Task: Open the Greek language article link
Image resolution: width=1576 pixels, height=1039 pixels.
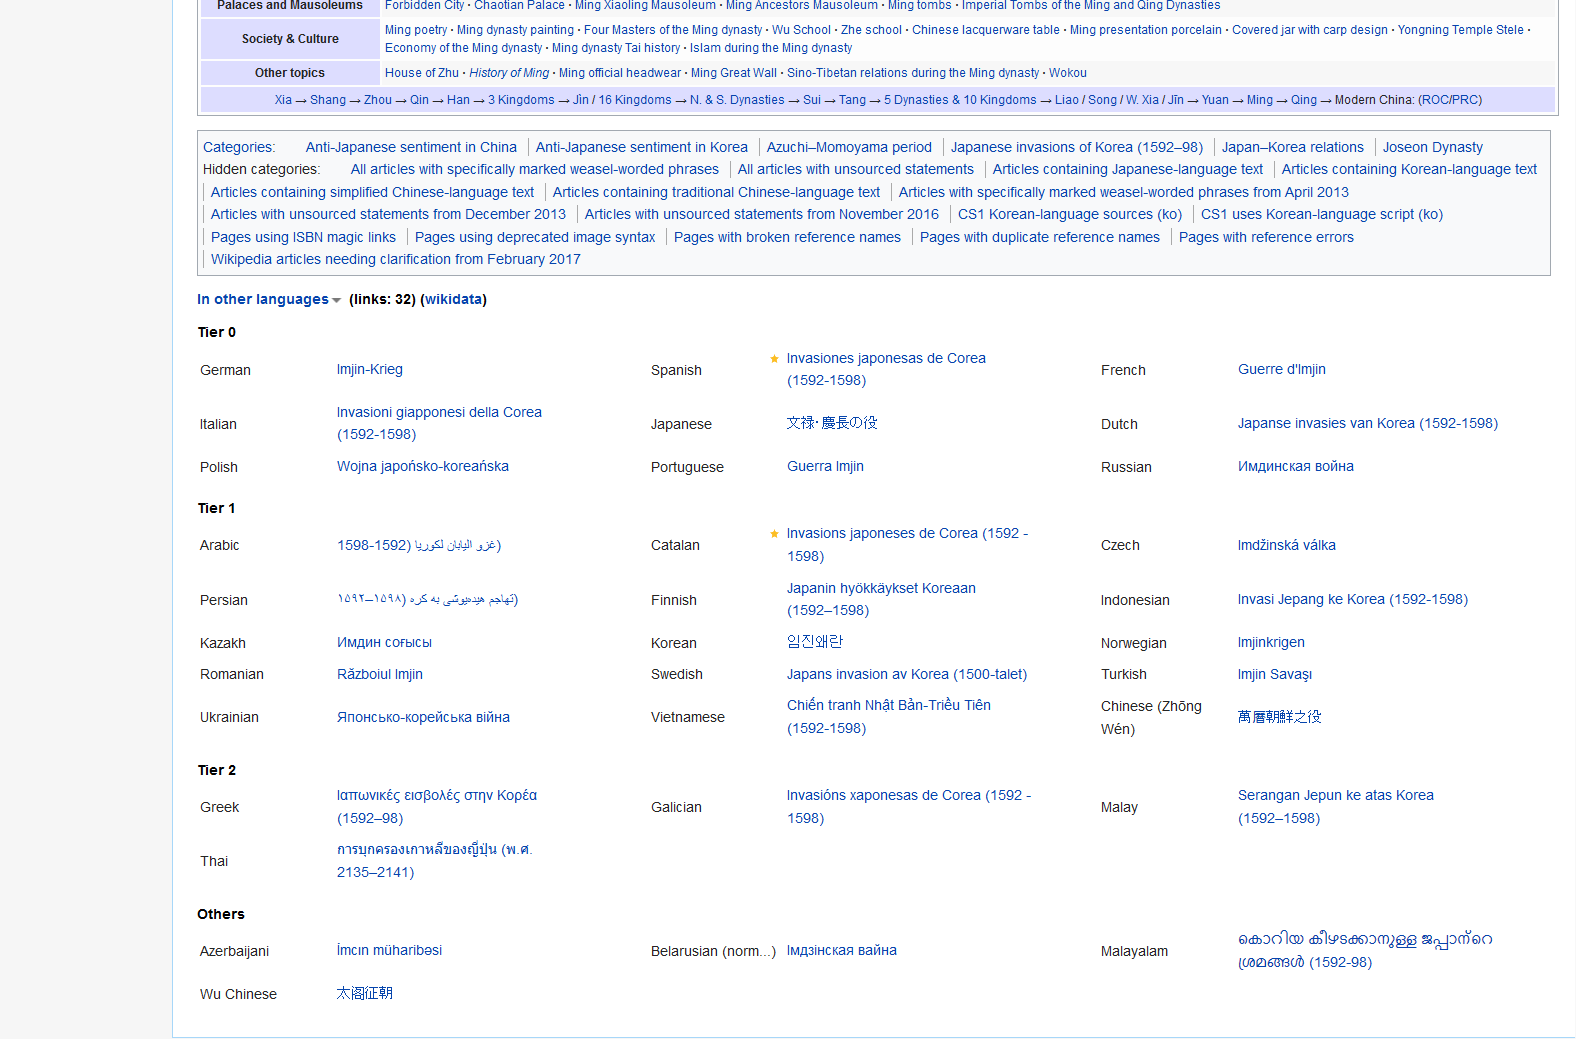Action: pyautogui.click(x=437, y=806)
